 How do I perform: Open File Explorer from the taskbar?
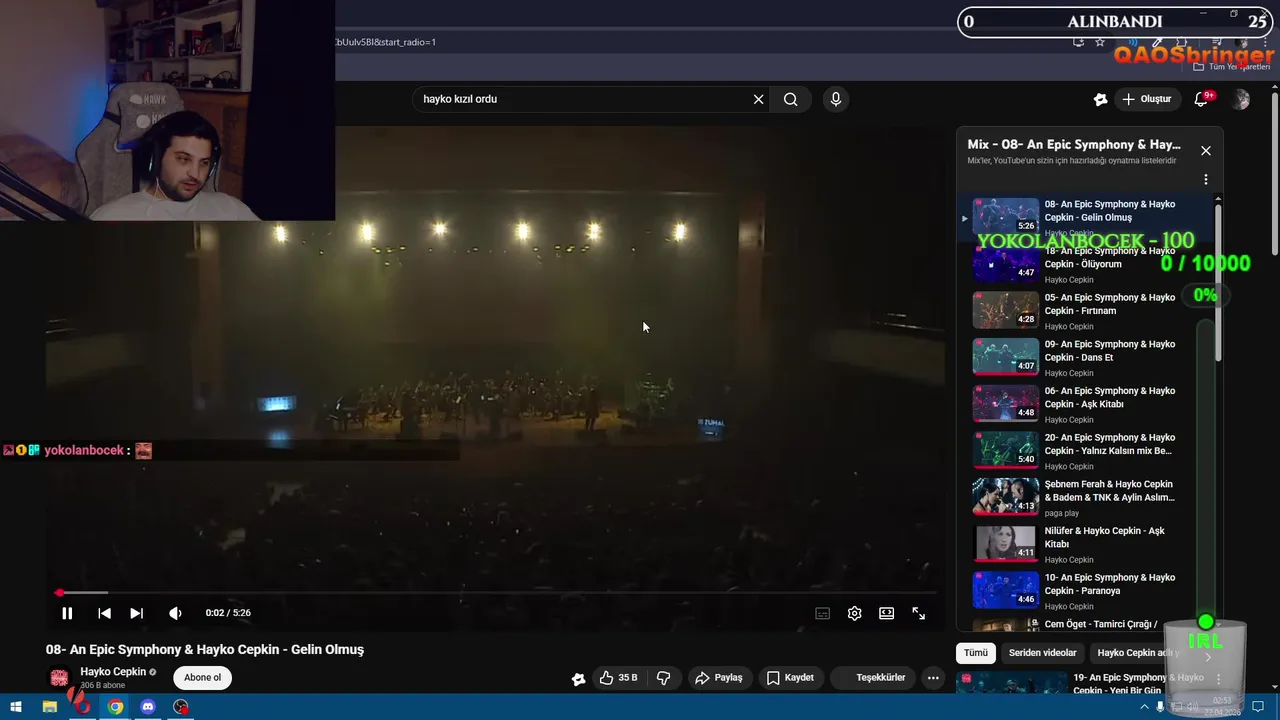[x=50, y=707]
